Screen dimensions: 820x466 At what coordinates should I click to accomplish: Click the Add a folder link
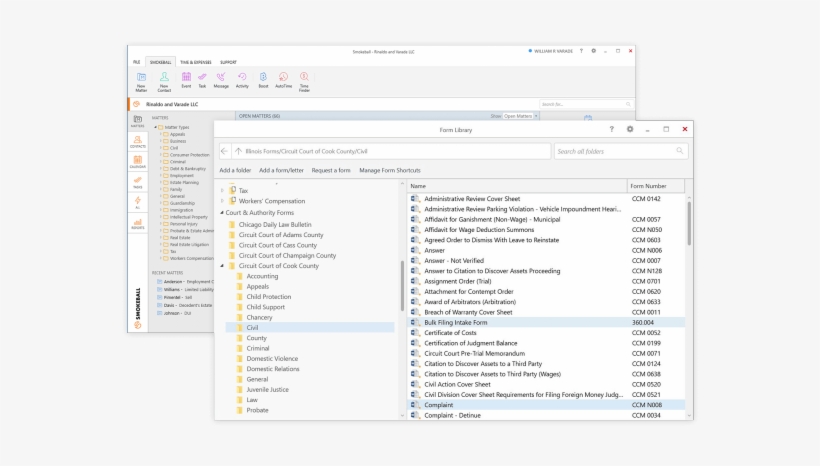pyautogui.click(x=235, y=171)
